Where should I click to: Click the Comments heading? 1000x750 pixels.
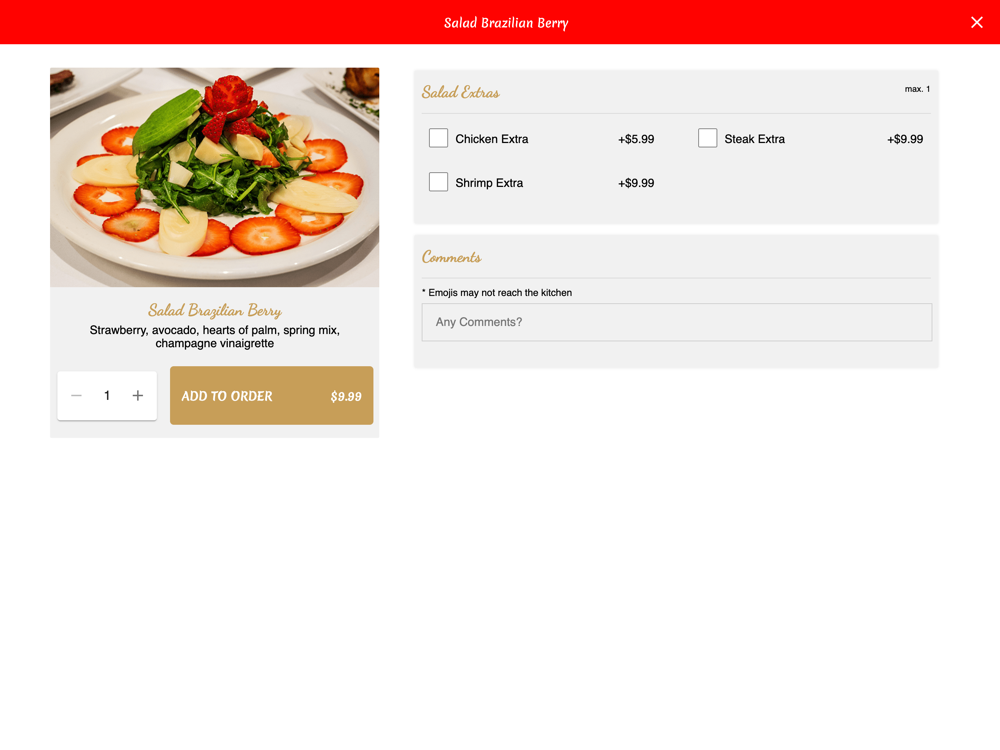[452, 257]
